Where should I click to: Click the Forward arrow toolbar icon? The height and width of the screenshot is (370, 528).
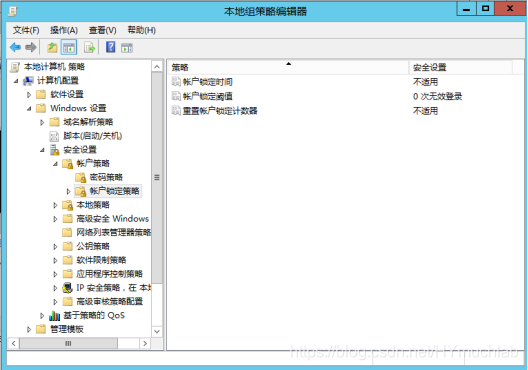(x=31, y=47)
